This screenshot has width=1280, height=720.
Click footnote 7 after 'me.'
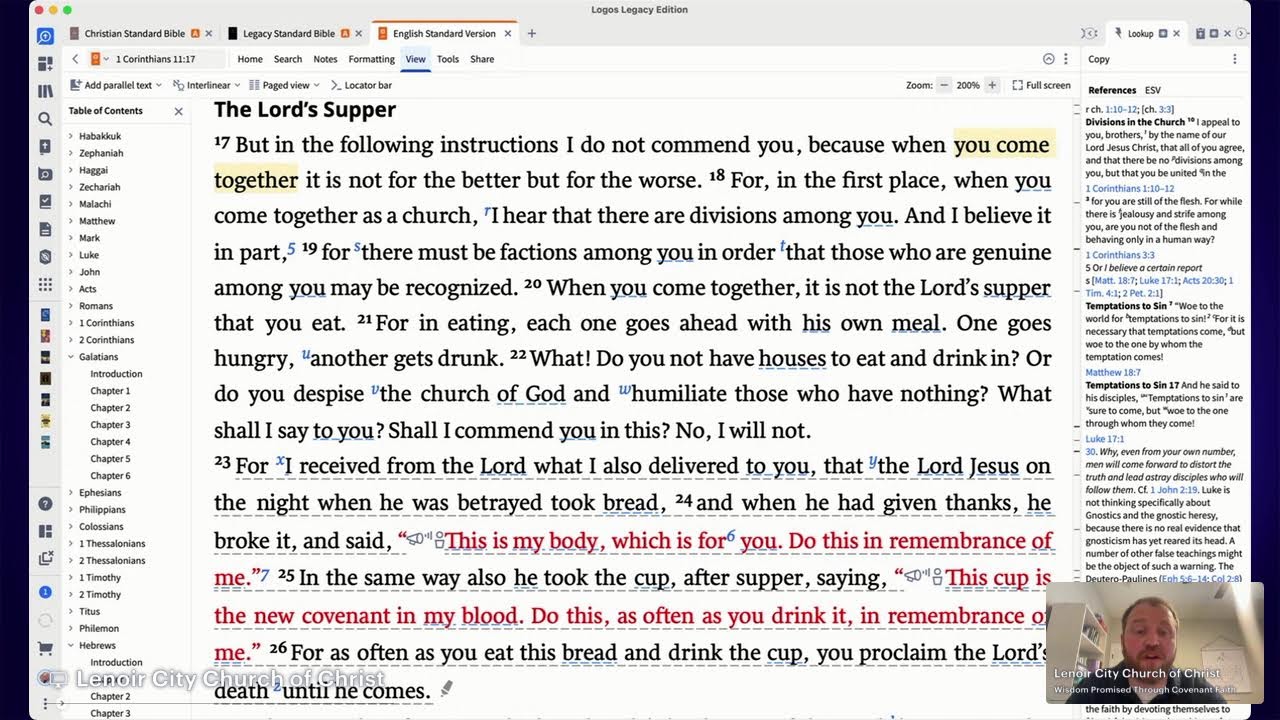coord(265,574)
